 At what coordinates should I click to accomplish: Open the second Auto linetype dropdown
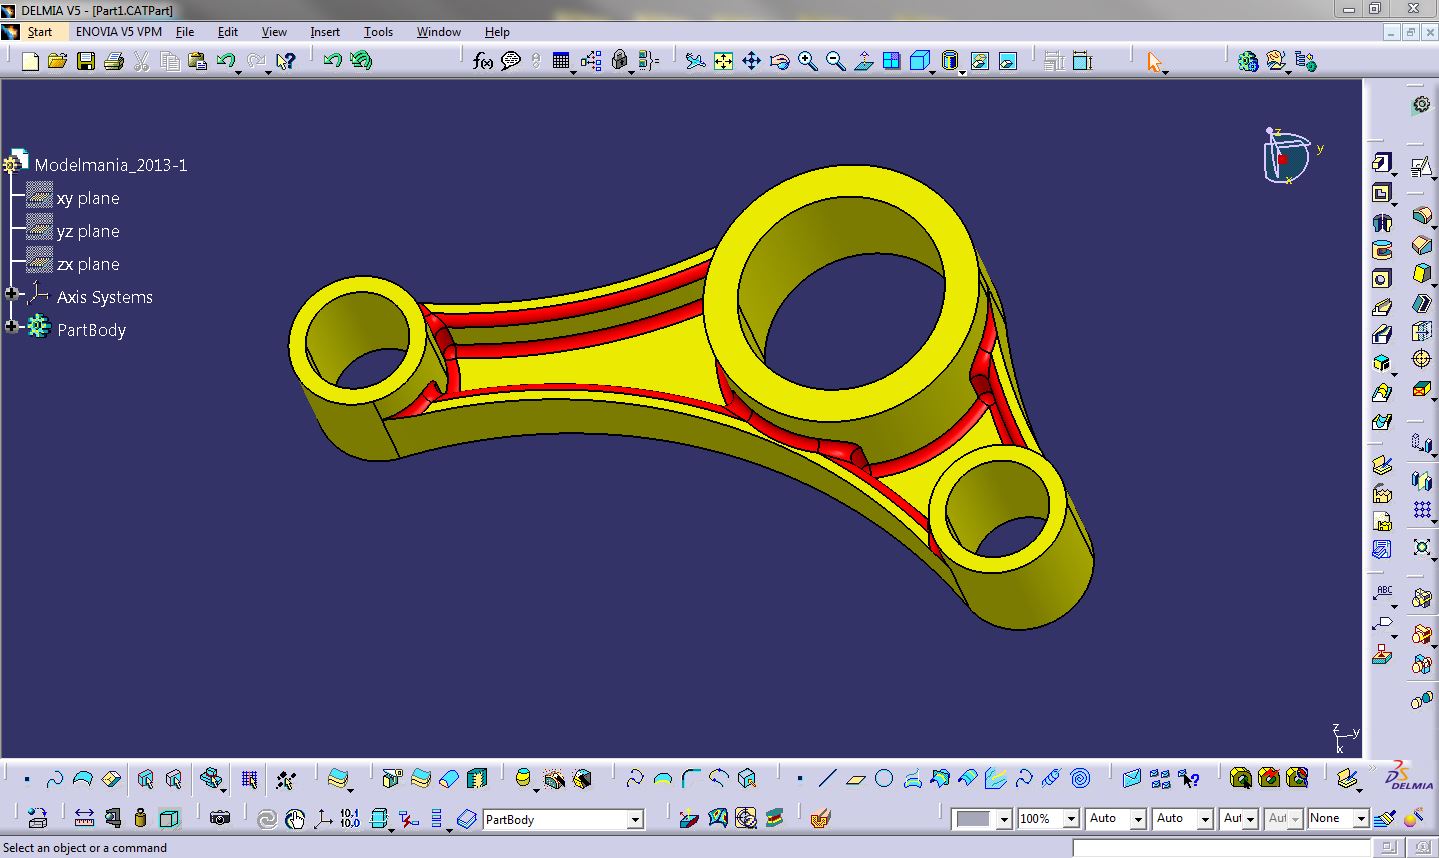1205,819
